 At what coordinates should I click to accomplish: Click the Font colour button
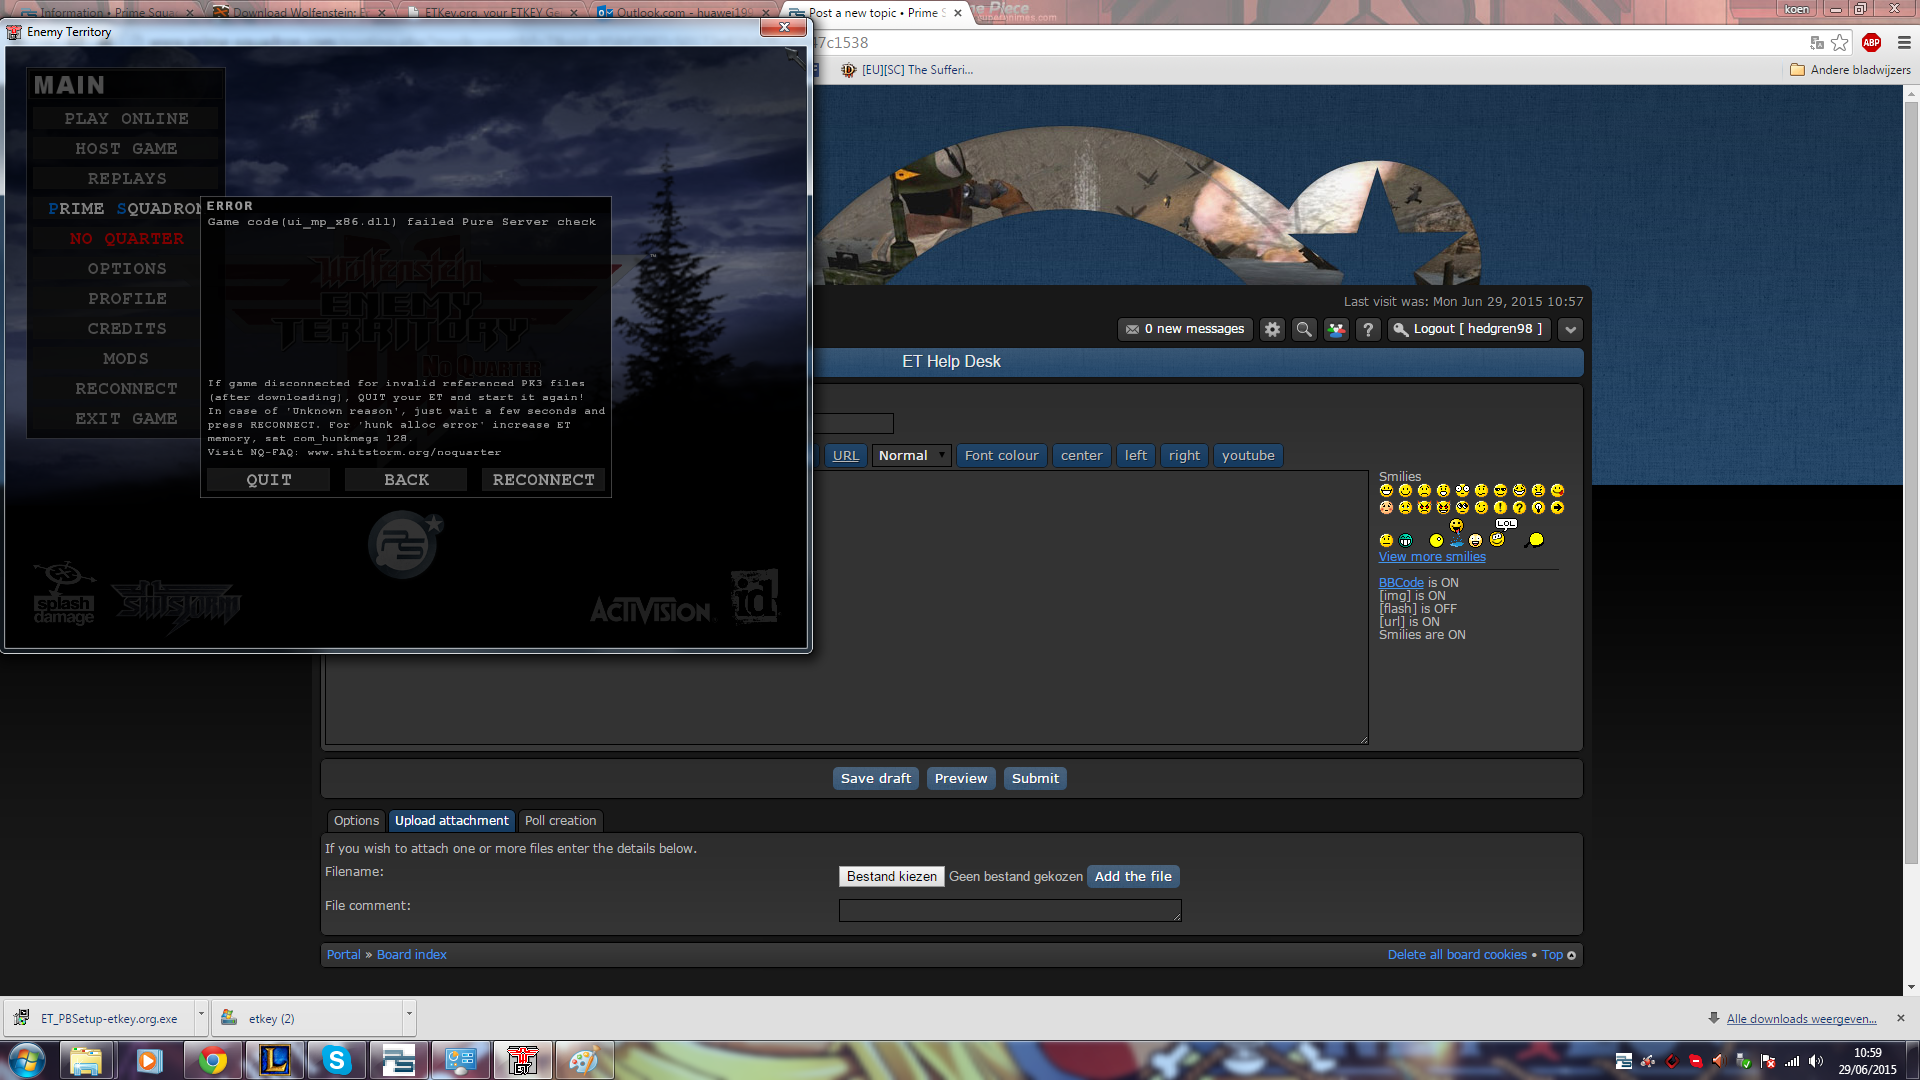pos(1001,456)
